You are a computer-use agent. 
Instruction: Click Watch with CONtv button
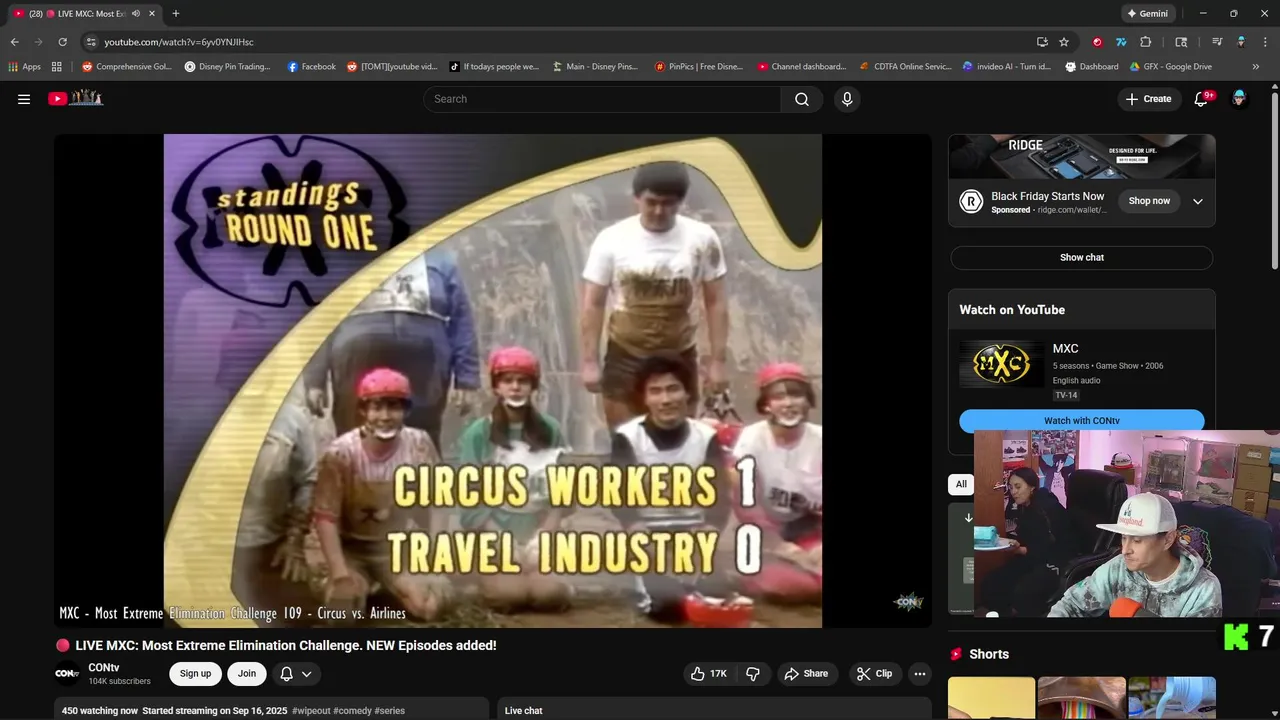coord(1082,421)
